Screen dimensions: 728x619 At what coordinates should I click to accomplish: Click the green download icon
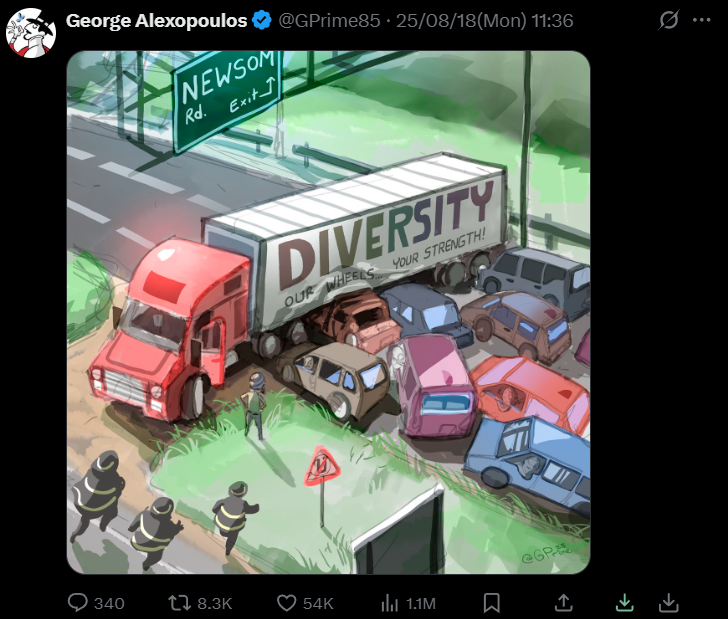click(625, 603)
